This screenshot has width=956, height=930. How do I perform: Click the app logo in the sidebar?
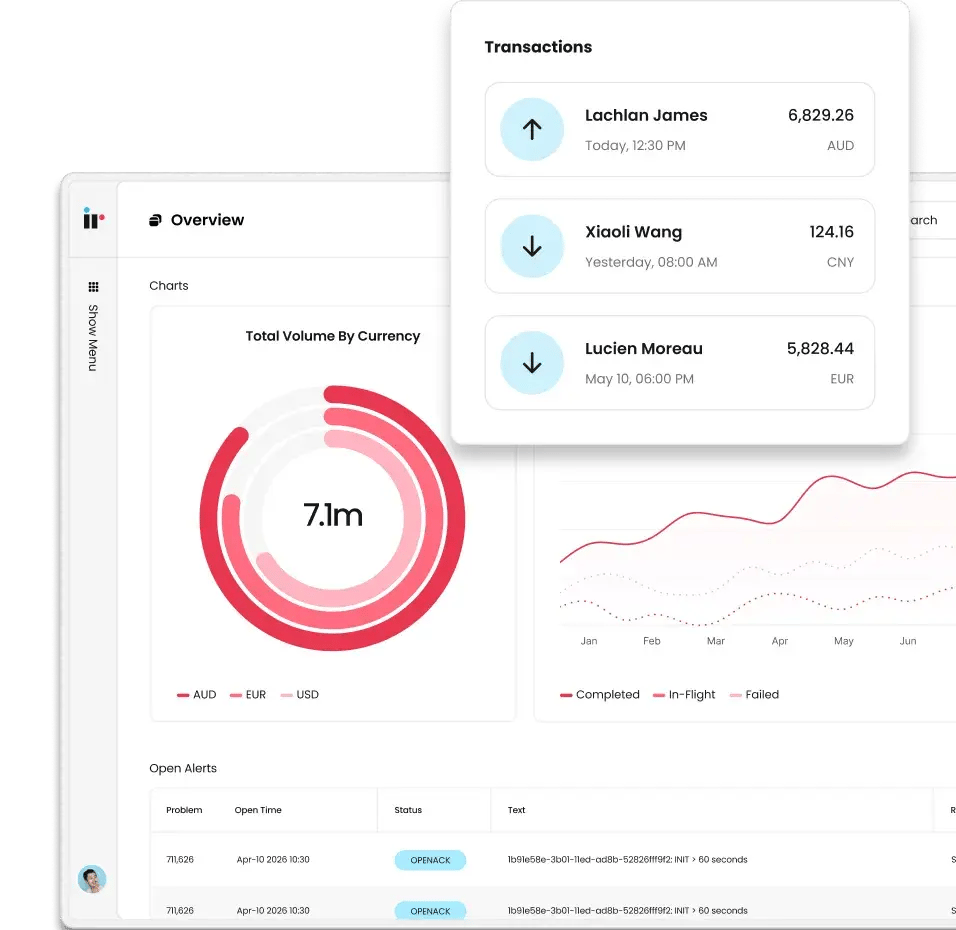(93, 219)
